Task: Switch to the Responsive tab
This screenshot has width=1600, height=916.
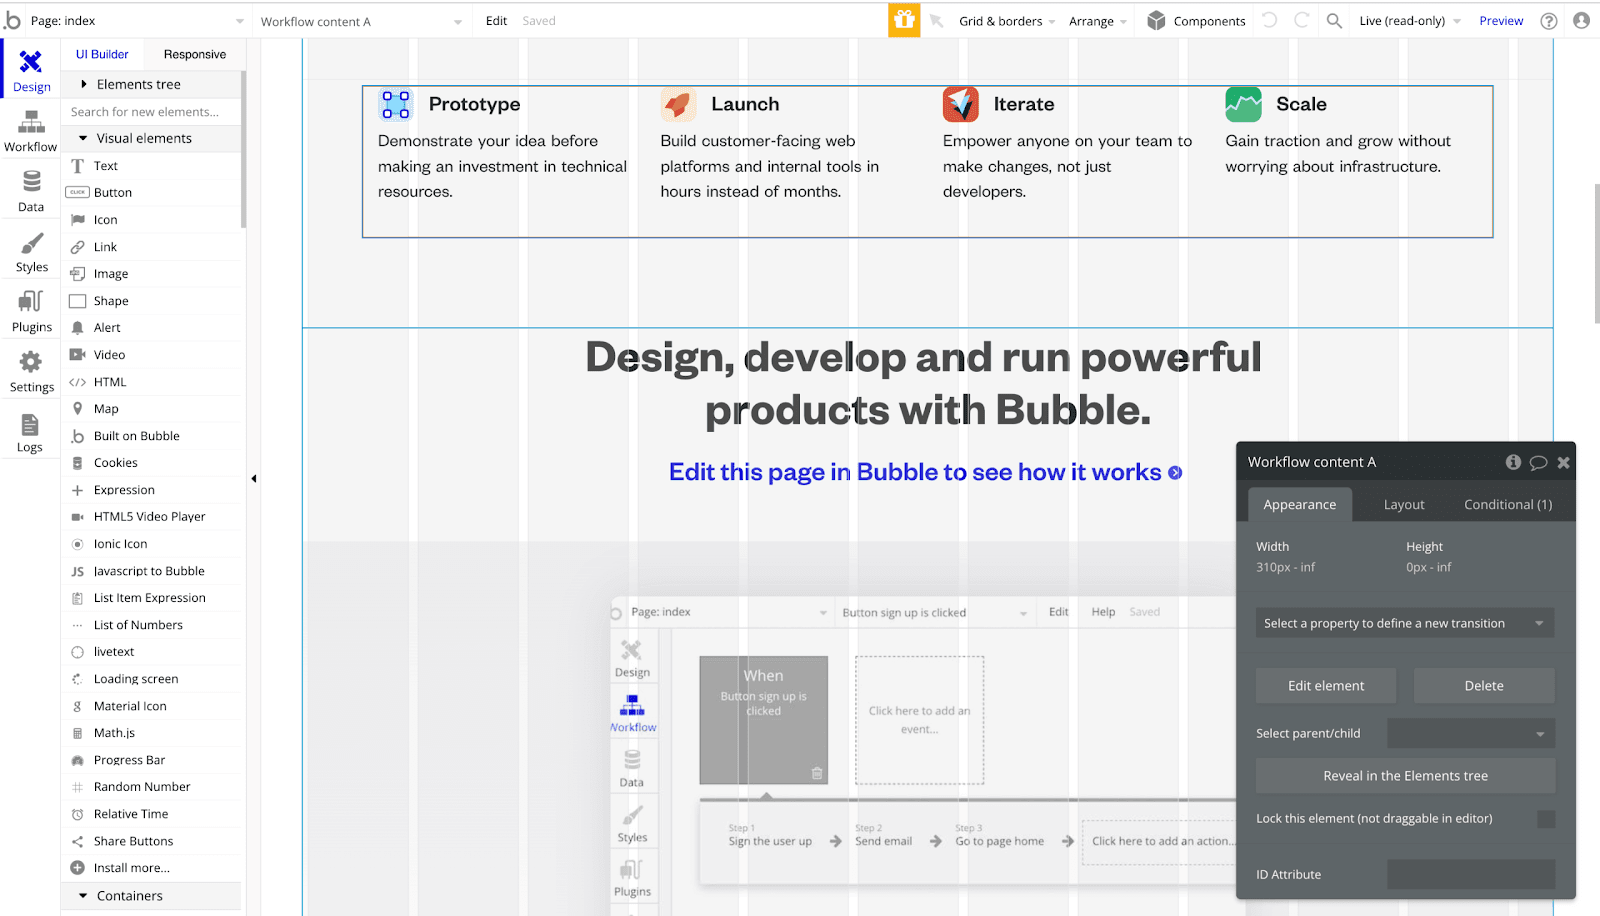Action: [x=194, y=54]
